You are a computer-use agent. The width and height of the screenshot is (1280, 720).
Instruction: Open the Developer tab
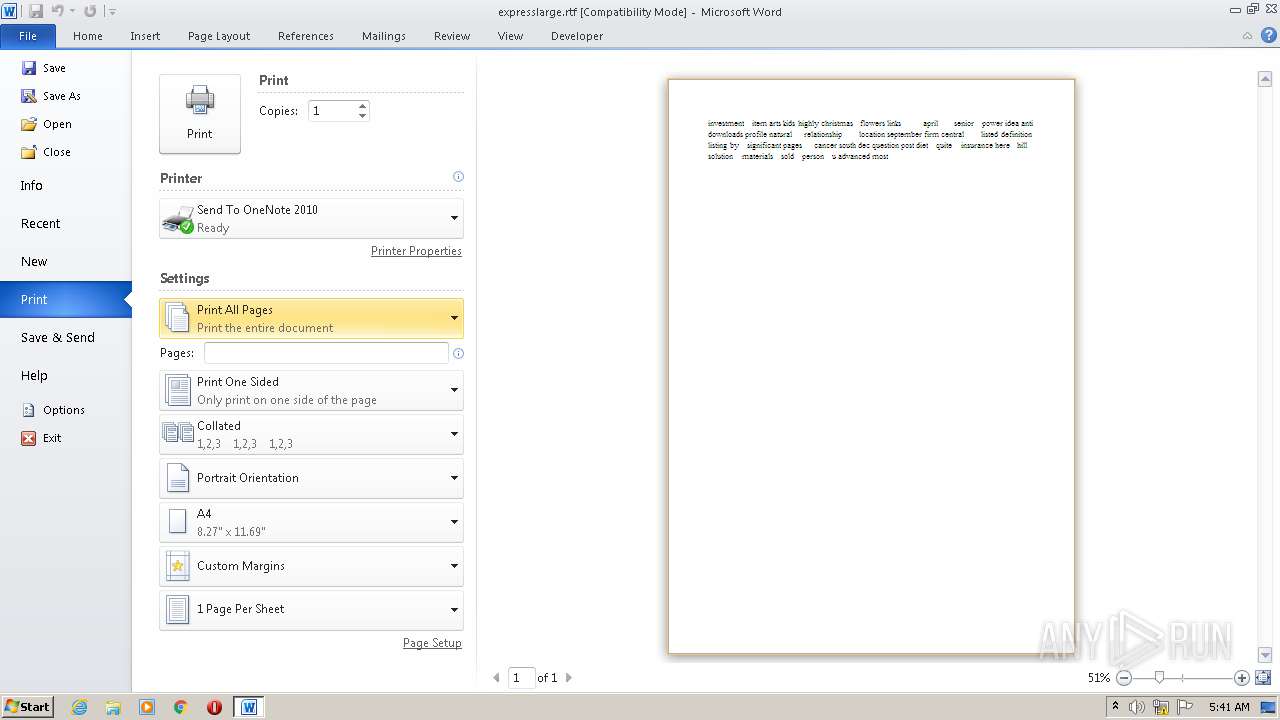point(577,36)
